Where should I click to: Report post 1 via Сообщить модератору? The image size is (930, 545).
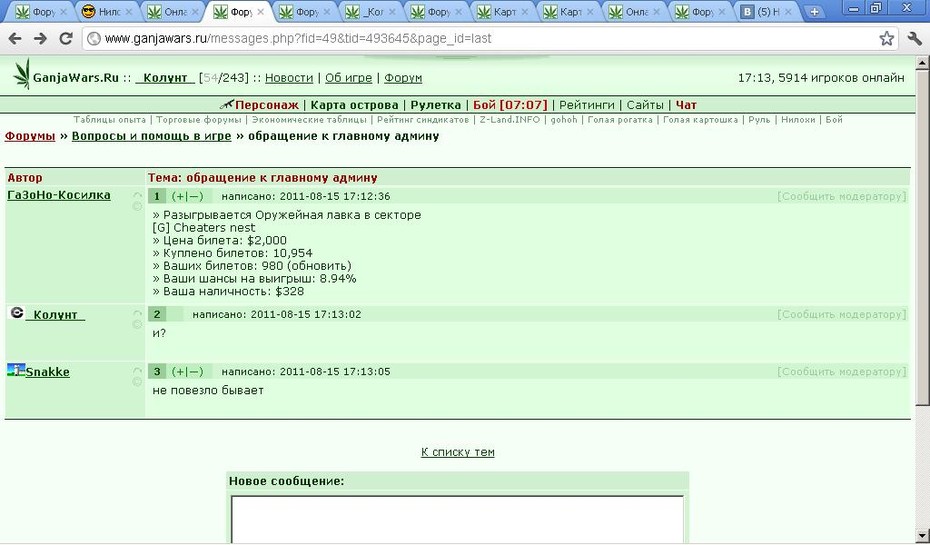point(842,196)
